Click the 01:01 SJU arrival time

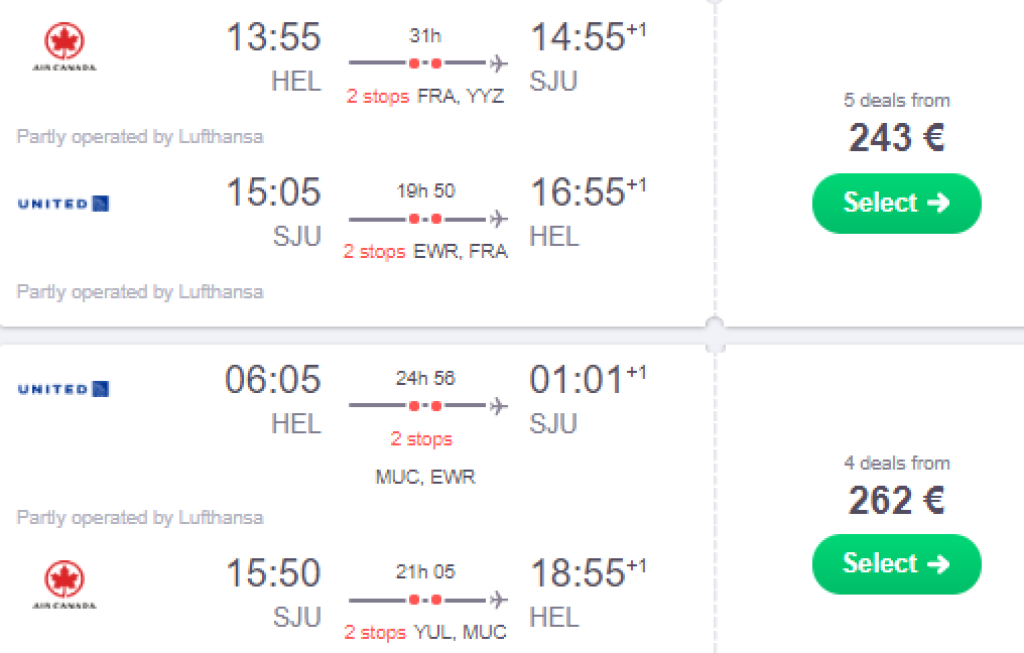(575, 380)
